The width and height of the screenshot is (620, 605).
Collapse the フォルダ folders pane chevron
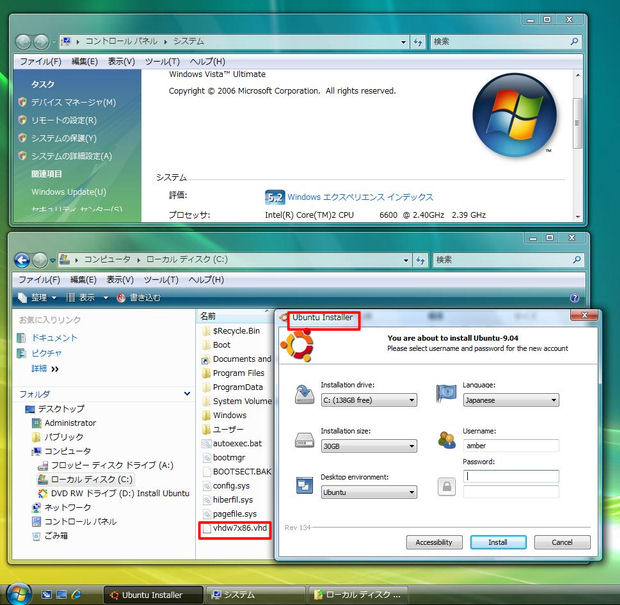coord(187,394)
